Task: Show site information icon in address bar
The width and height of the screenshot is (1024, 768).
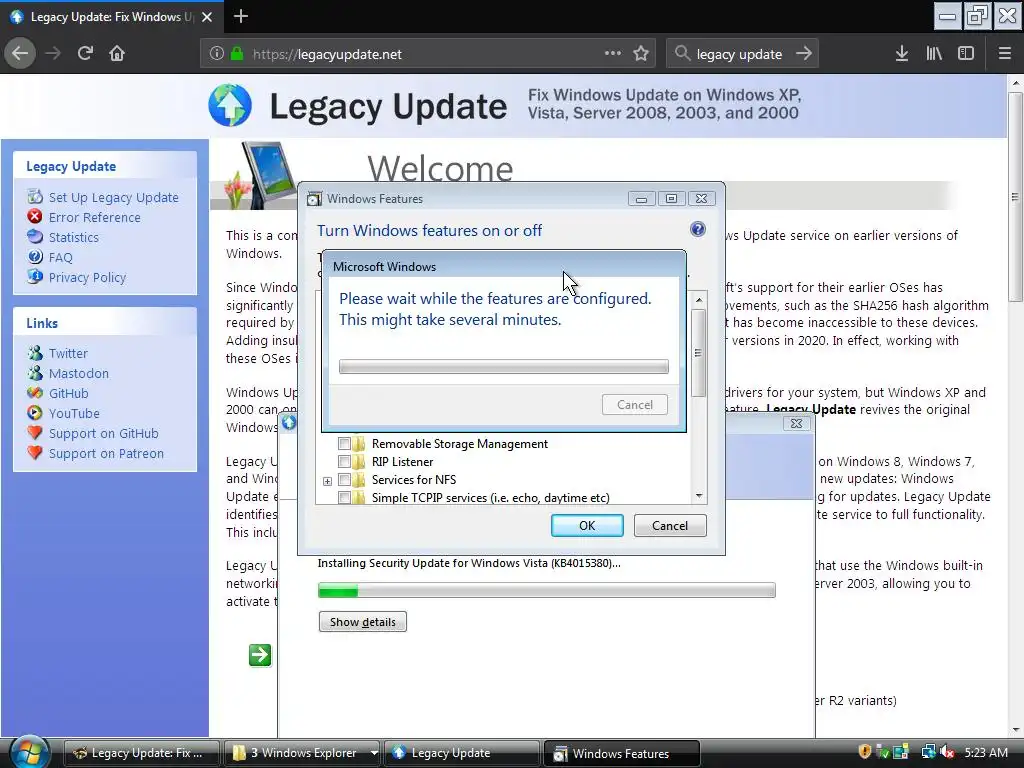Action: click(x=217, y=54)
